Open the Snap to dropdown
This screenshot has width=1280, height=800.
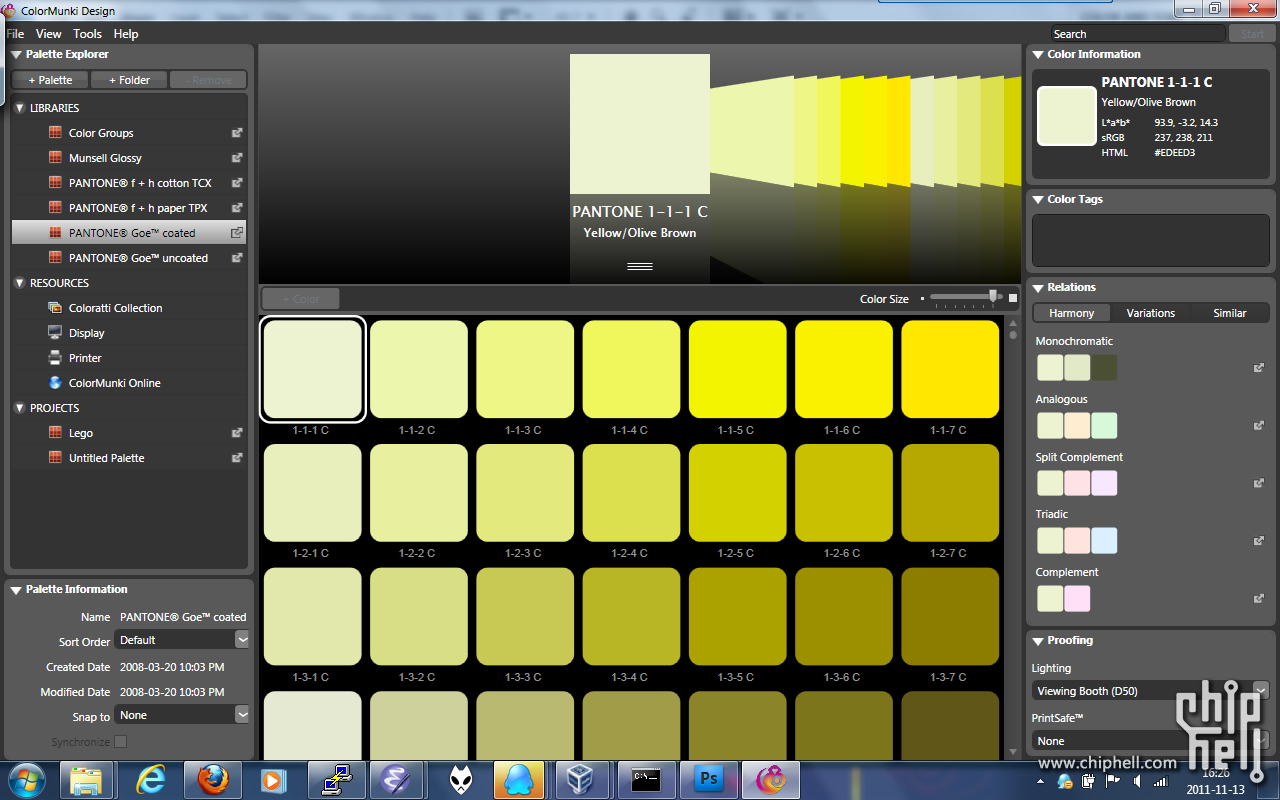click(x=182, y=715)
